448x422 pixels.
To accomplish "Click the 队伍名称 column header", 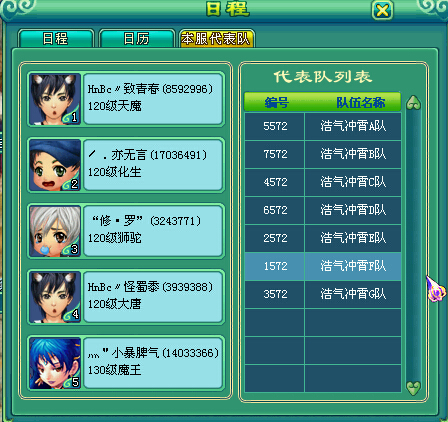I will [x=361, y=103].
